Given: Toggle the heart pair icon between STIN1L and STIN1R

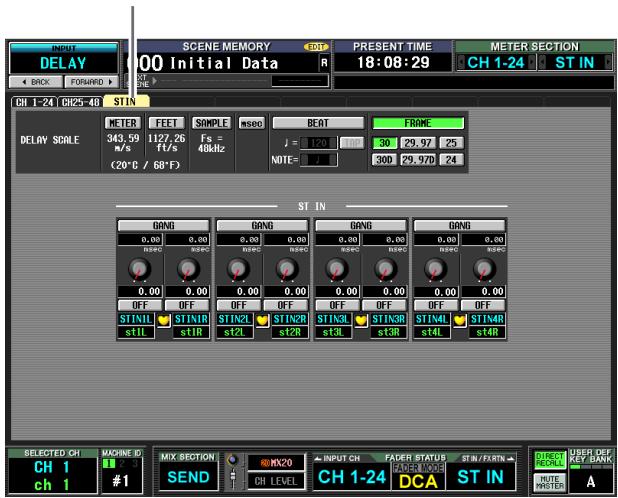Looking at the screenshot, I should (164, 320).
